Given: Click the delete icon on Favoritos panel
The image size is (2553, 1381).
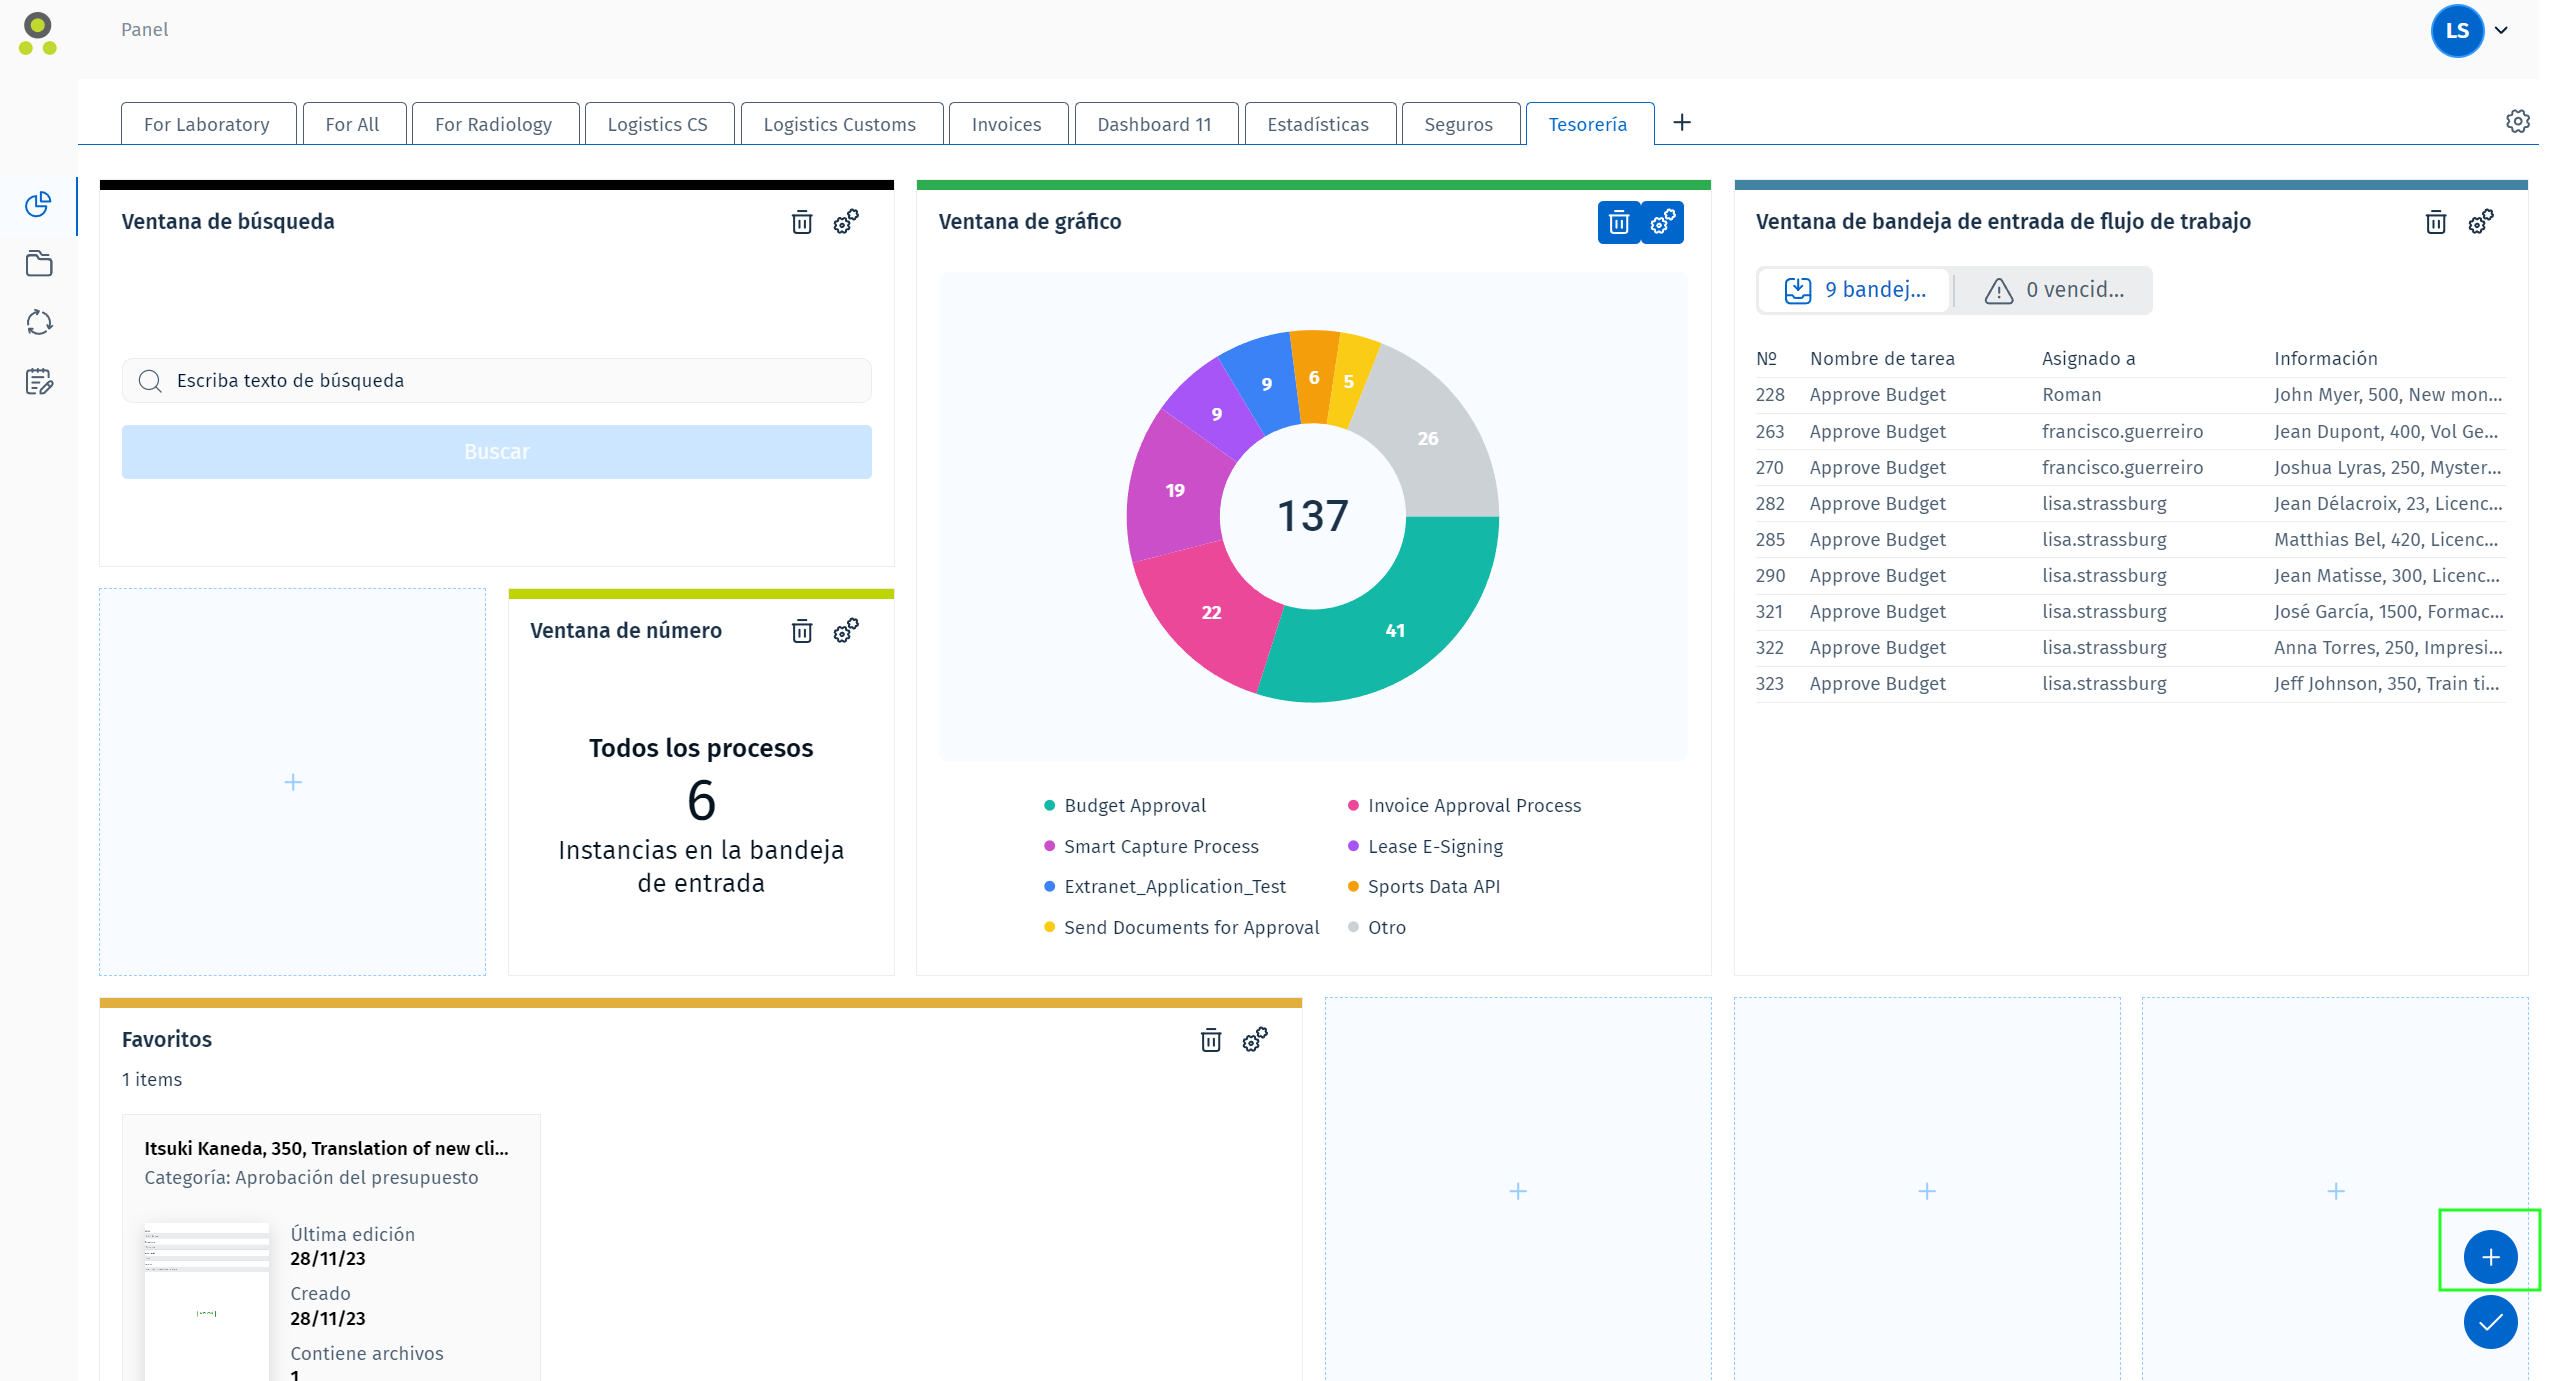Looking at the screenshot, I should [x=1210, y=1041].
